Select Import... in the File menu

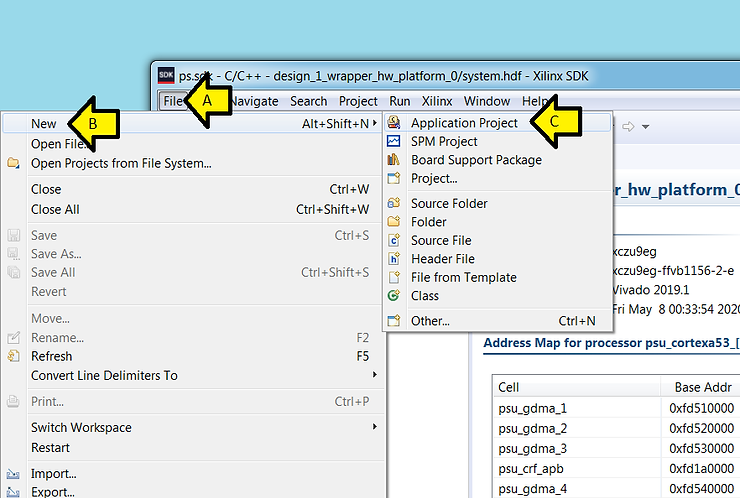click(x=53, y=473)
